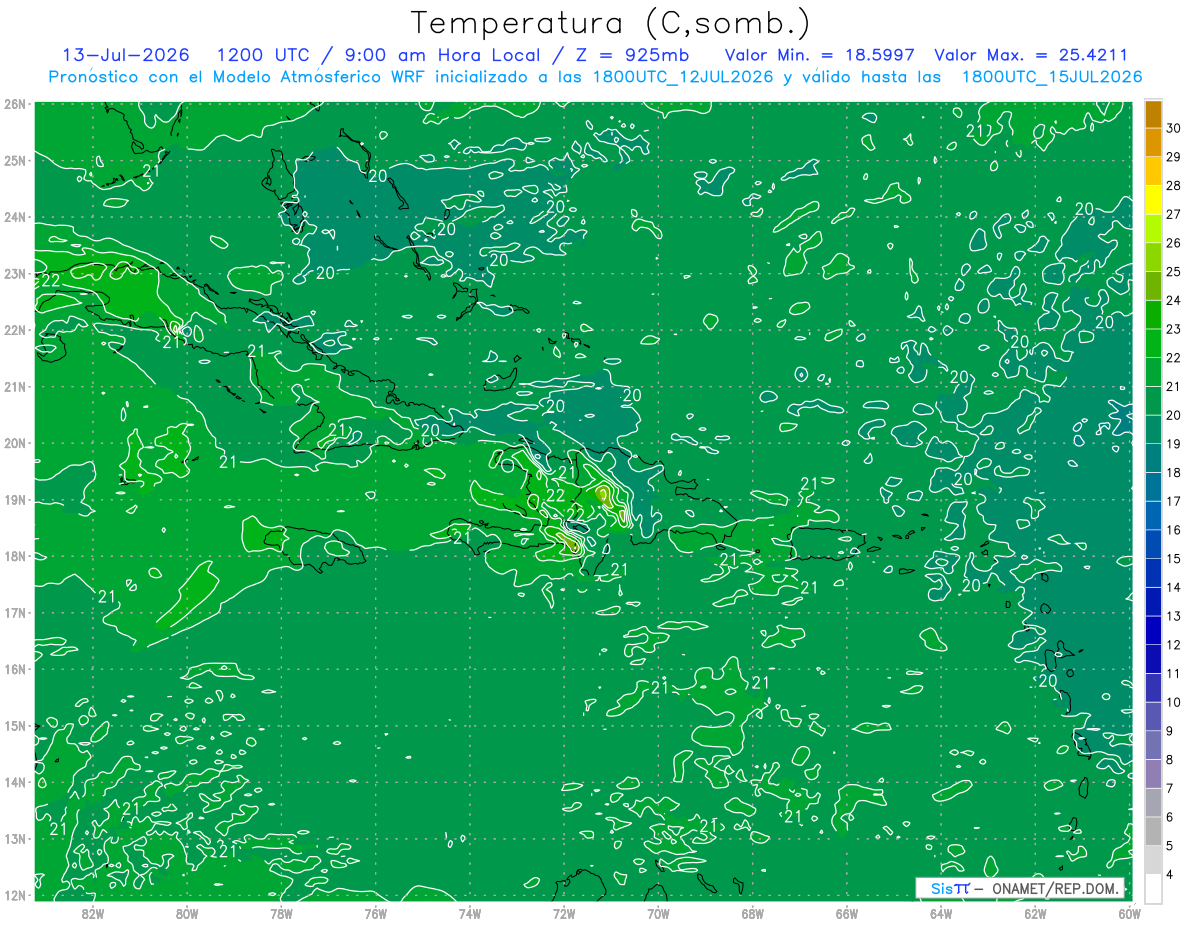Click the purple legend swatch between 8 and 9
This screenshot has width=1200, height=927.
1153,746
